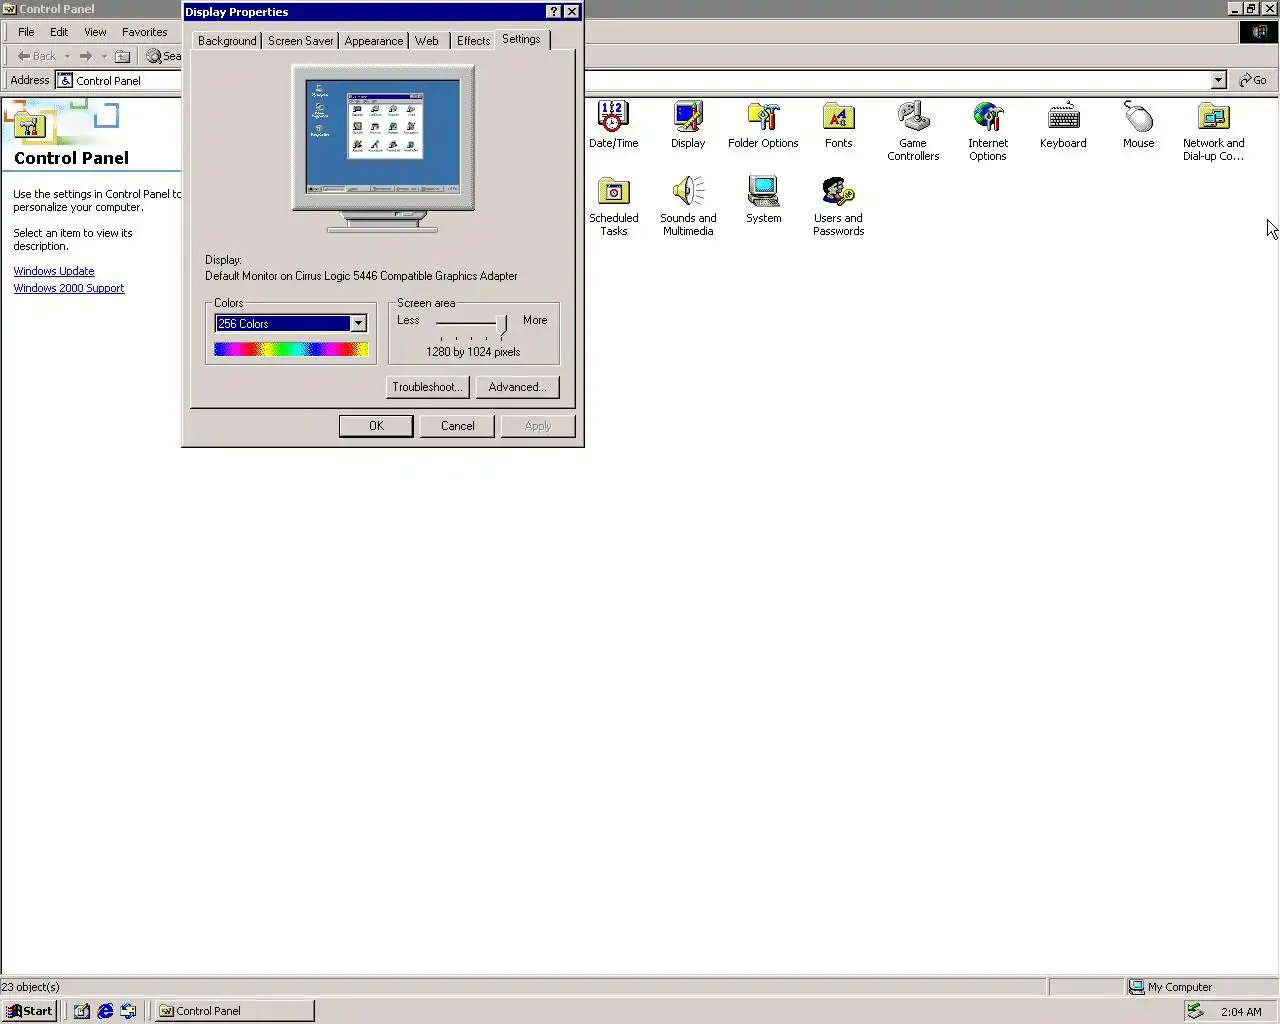Select the System icon
This screenshot has height=1024, width=1280.
pos(763,200)
